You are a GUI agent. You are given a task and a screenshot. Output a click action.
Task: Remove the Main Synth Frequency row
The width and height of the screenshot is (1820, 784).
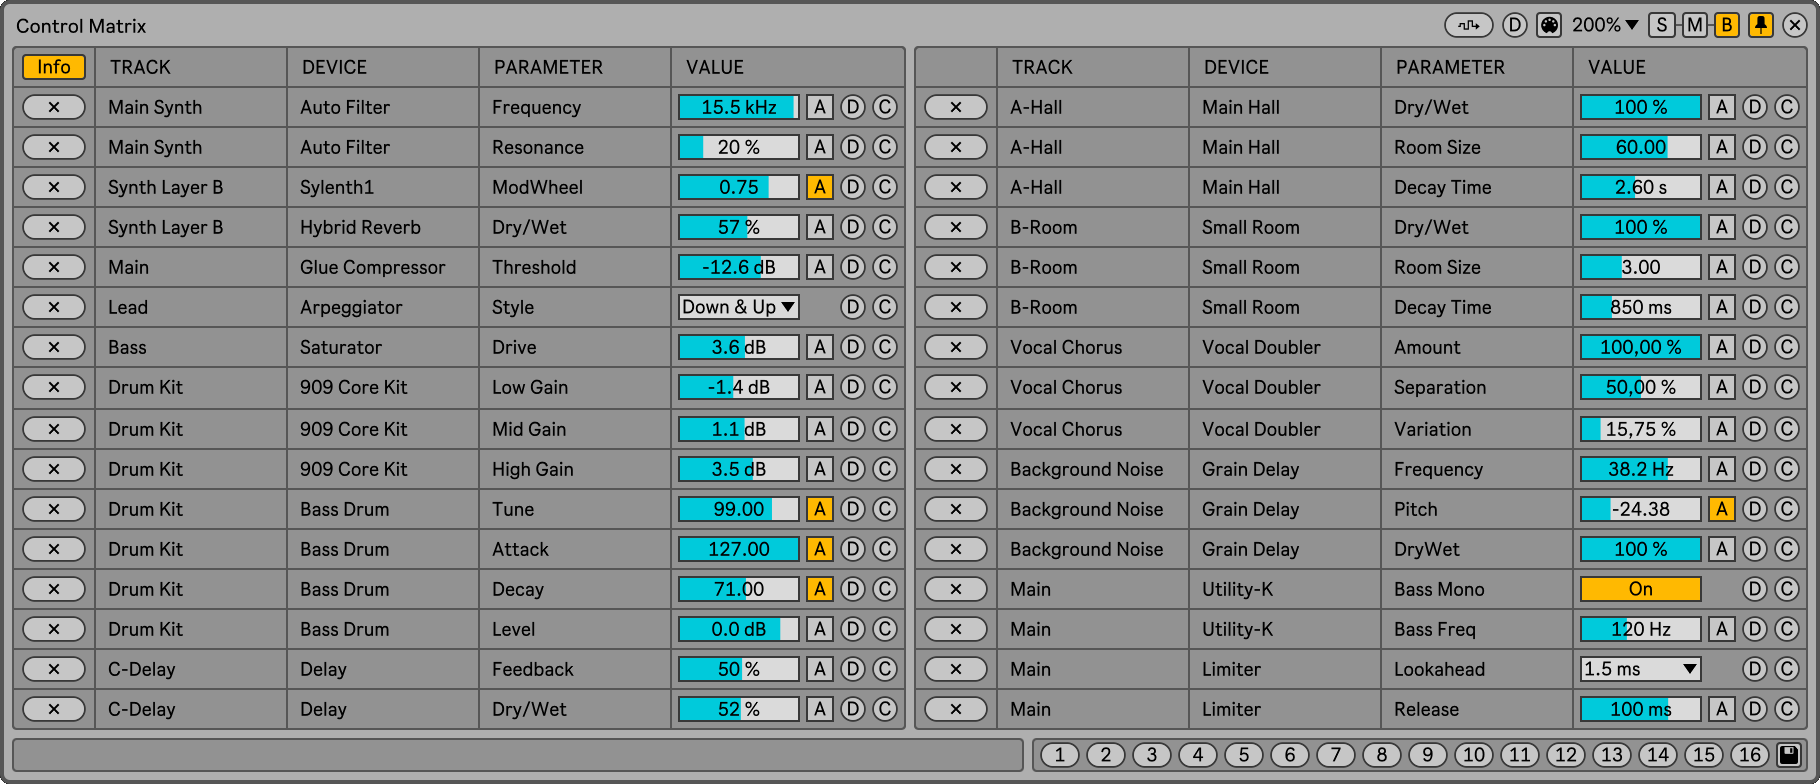click(54, 107)
